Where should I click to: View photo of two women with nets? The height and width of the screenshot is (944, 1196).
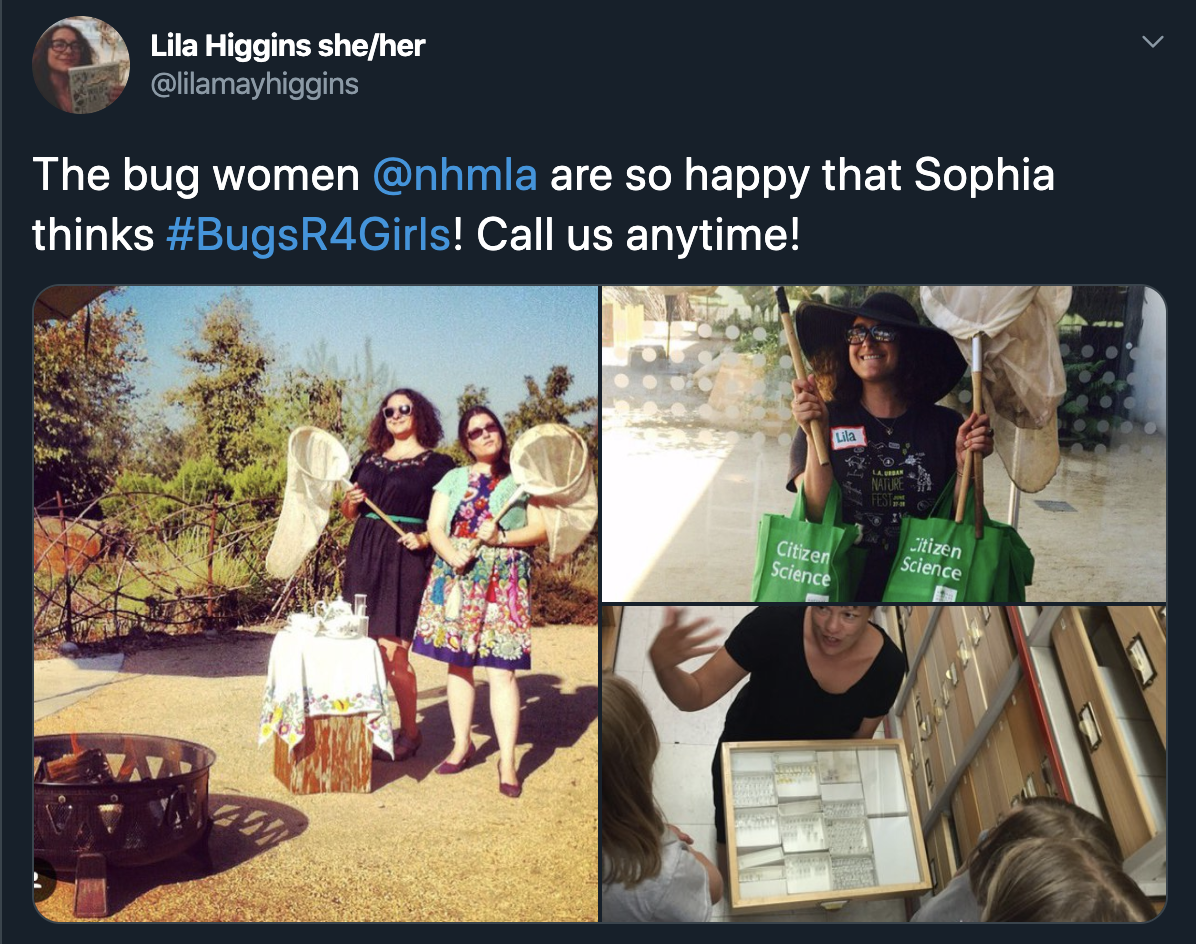coord(316,604)
